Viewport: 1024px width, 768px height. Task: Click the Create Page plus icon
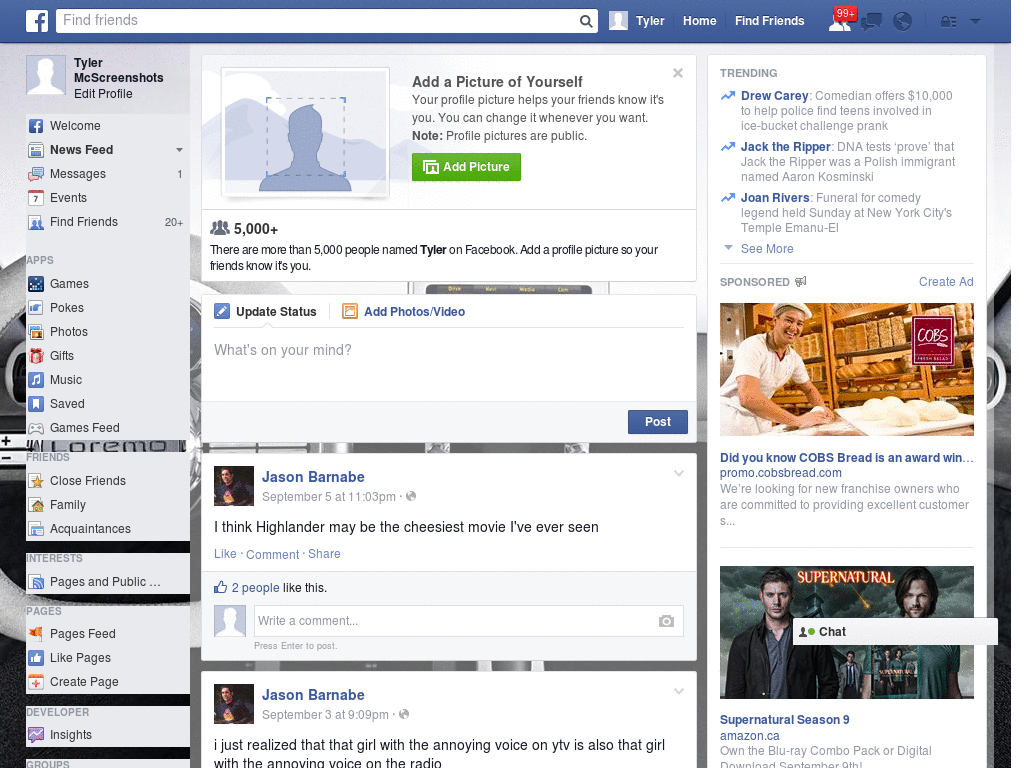tap(36, 682)
